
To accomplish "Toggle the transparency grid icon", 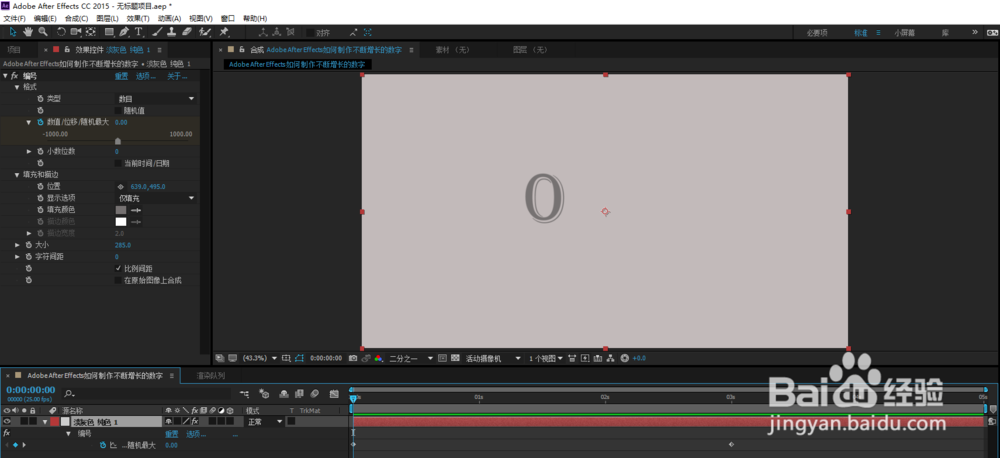I will tap(455, 358).
